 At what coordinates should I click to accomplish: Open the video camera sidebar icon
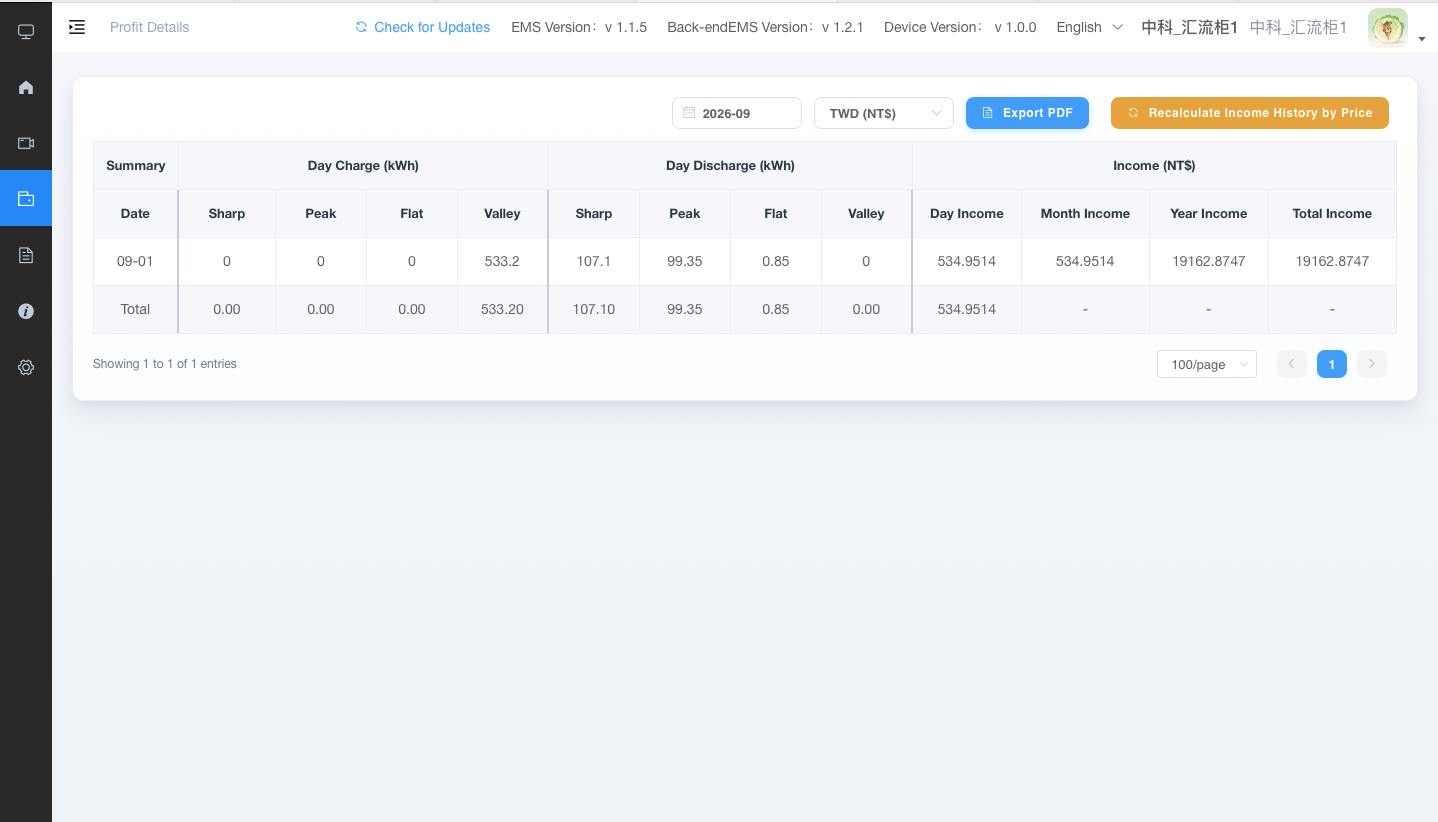point(26,143)
